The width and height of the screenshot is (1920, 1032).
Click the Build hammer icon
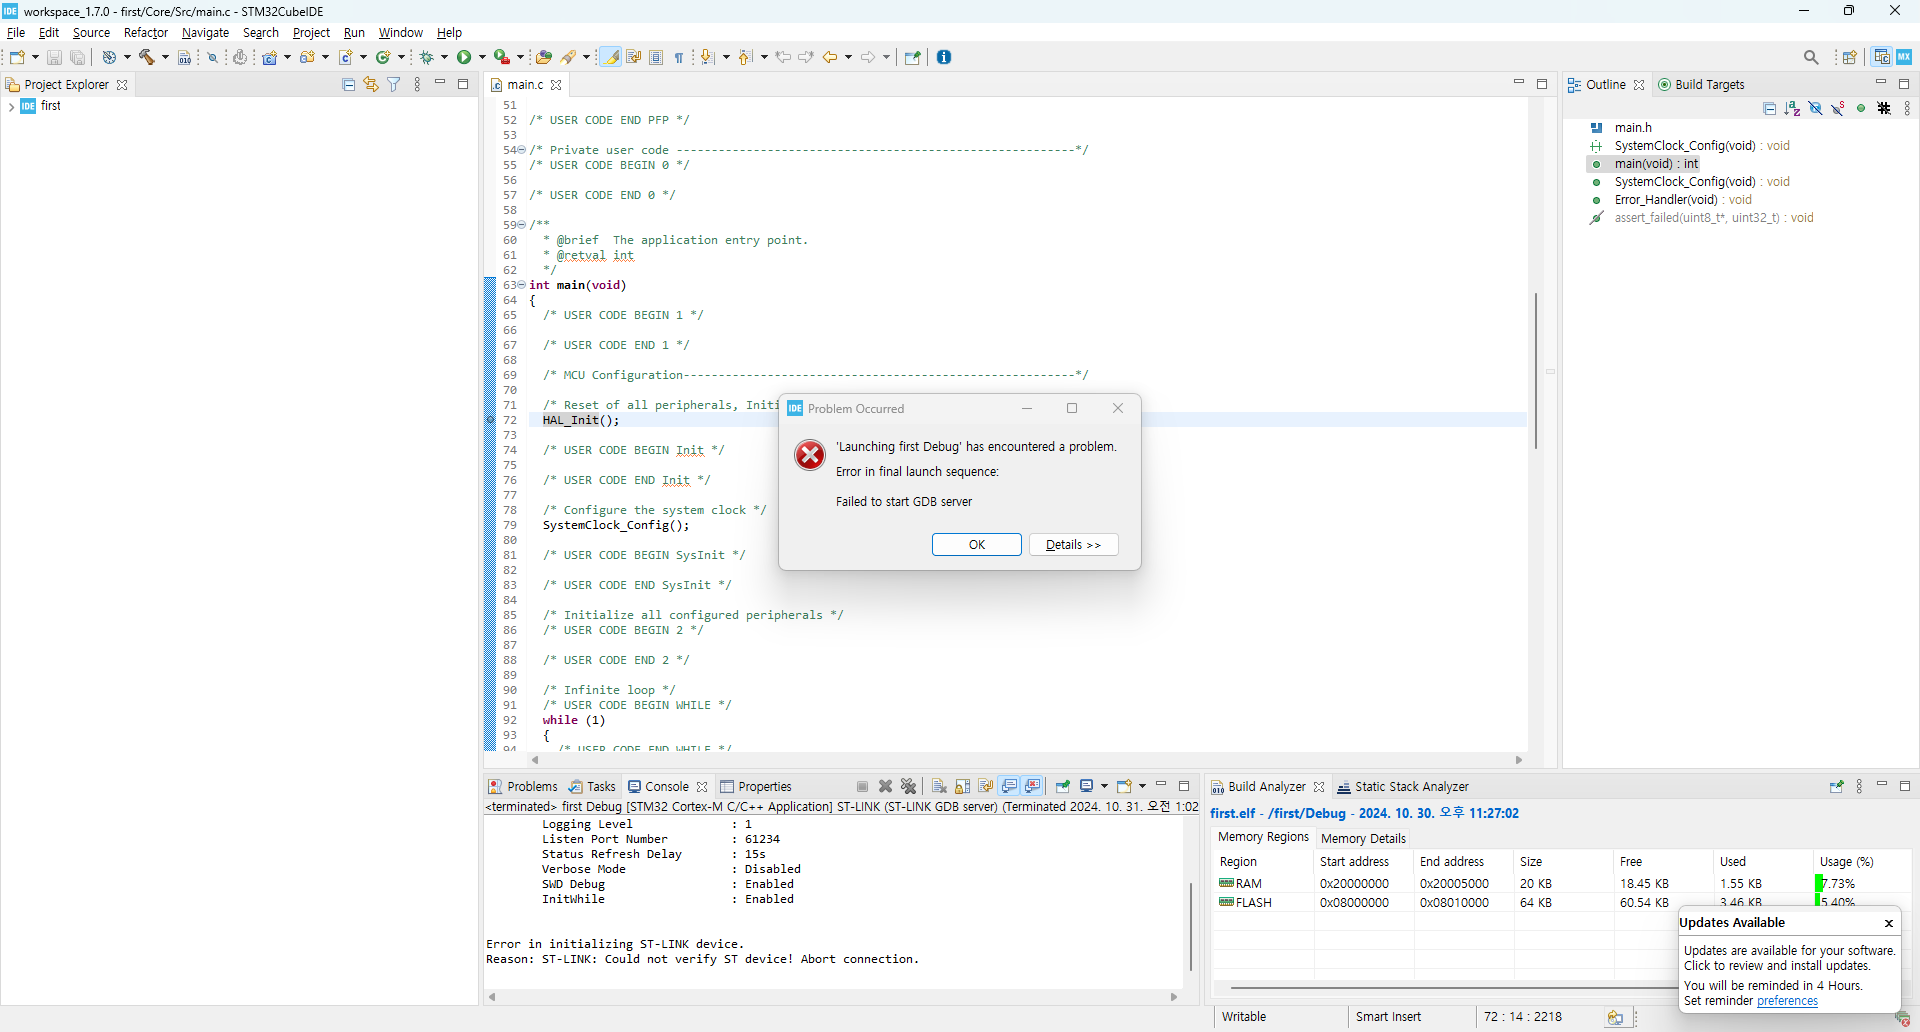click(x=146, y=57)
